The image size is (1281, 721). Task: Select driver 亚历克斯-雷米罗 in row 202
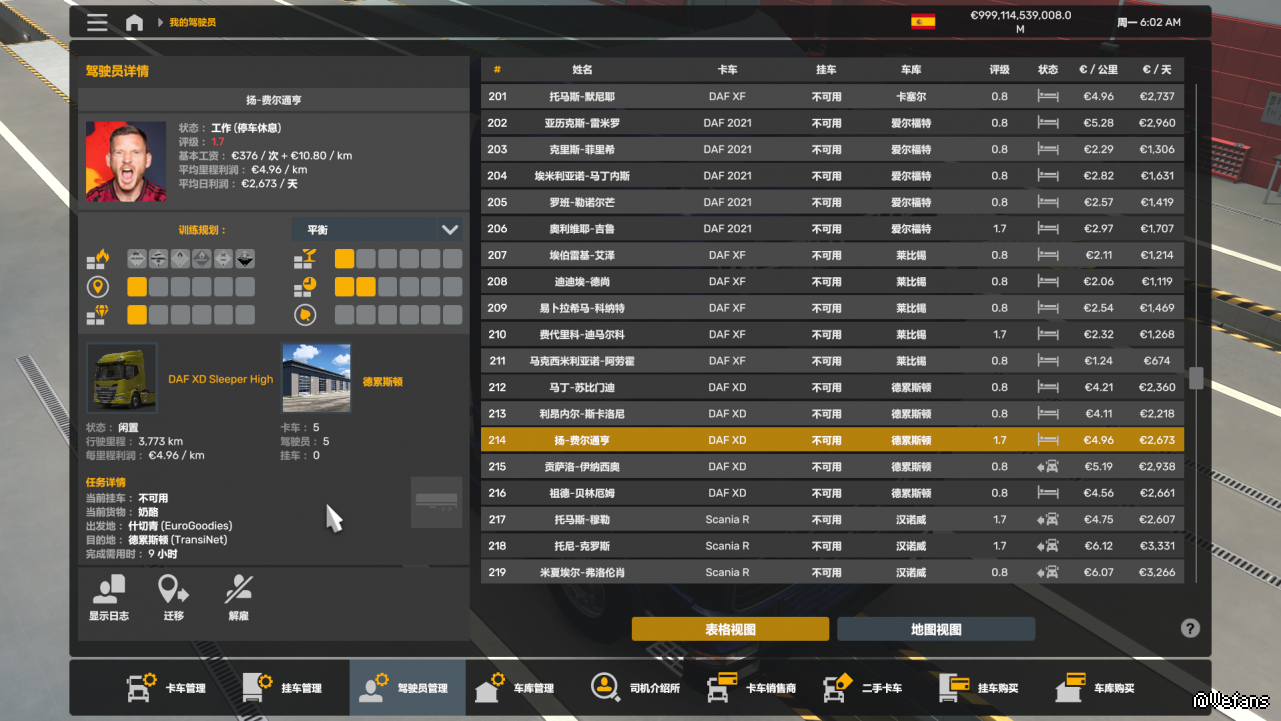tap(832, 123)
